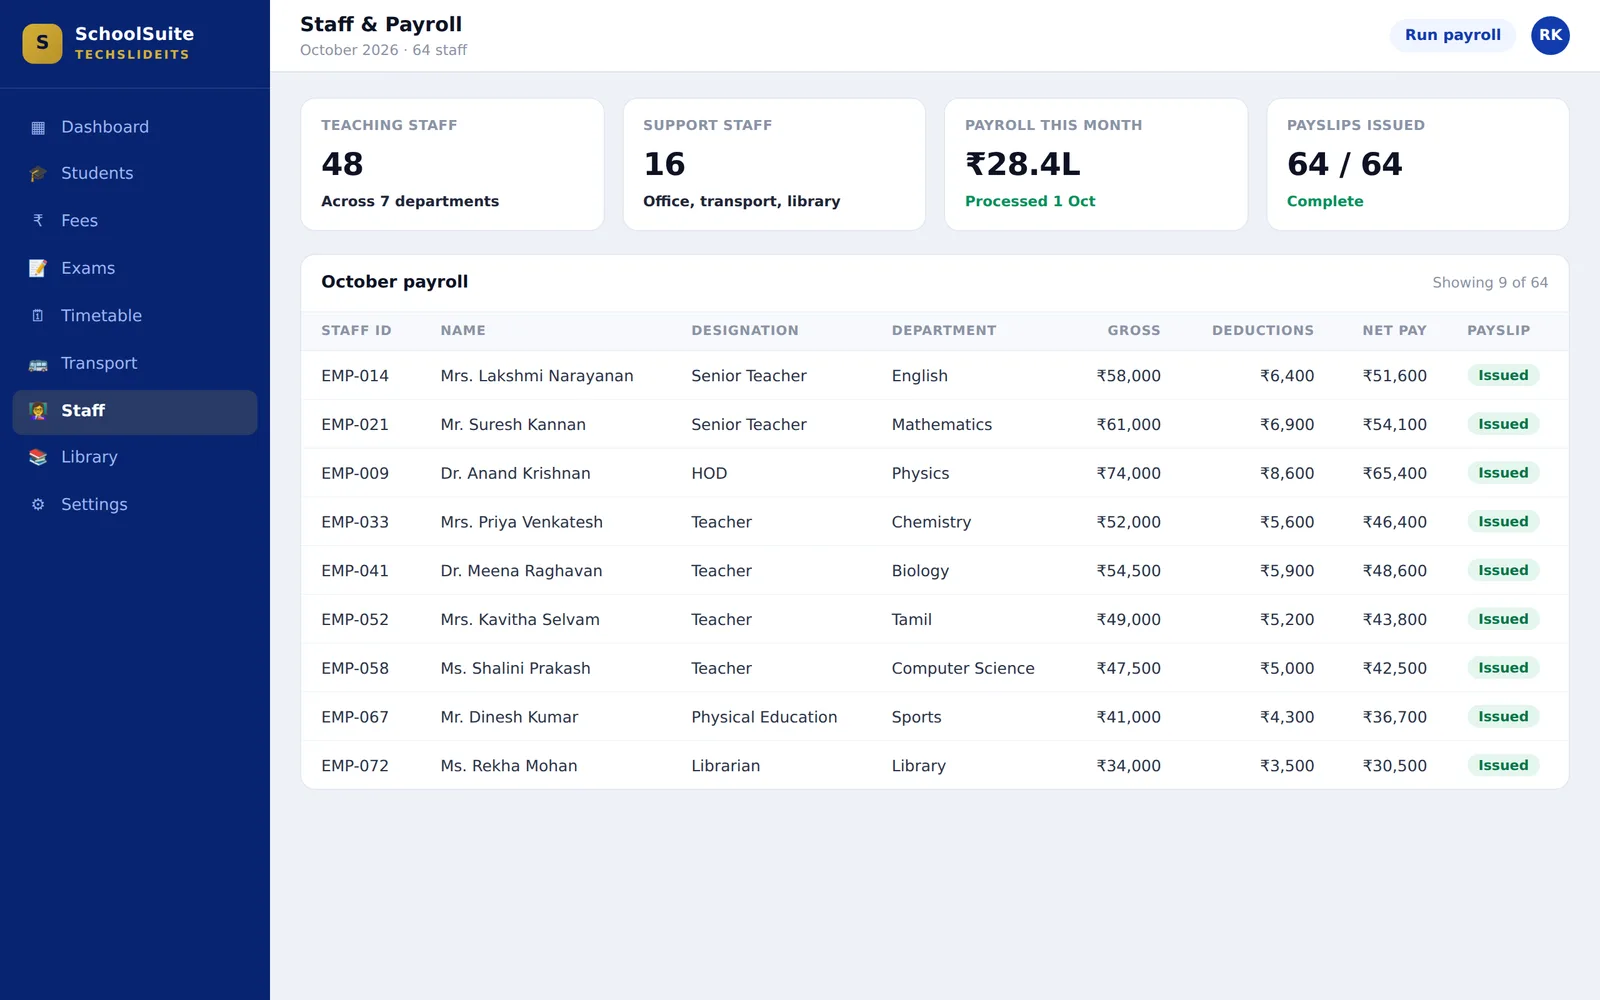The height and width of the screenshot is (1000, 1600).
Task: Click the GROSS column header
Action: pyautogui.click(x=1134, y=330)
